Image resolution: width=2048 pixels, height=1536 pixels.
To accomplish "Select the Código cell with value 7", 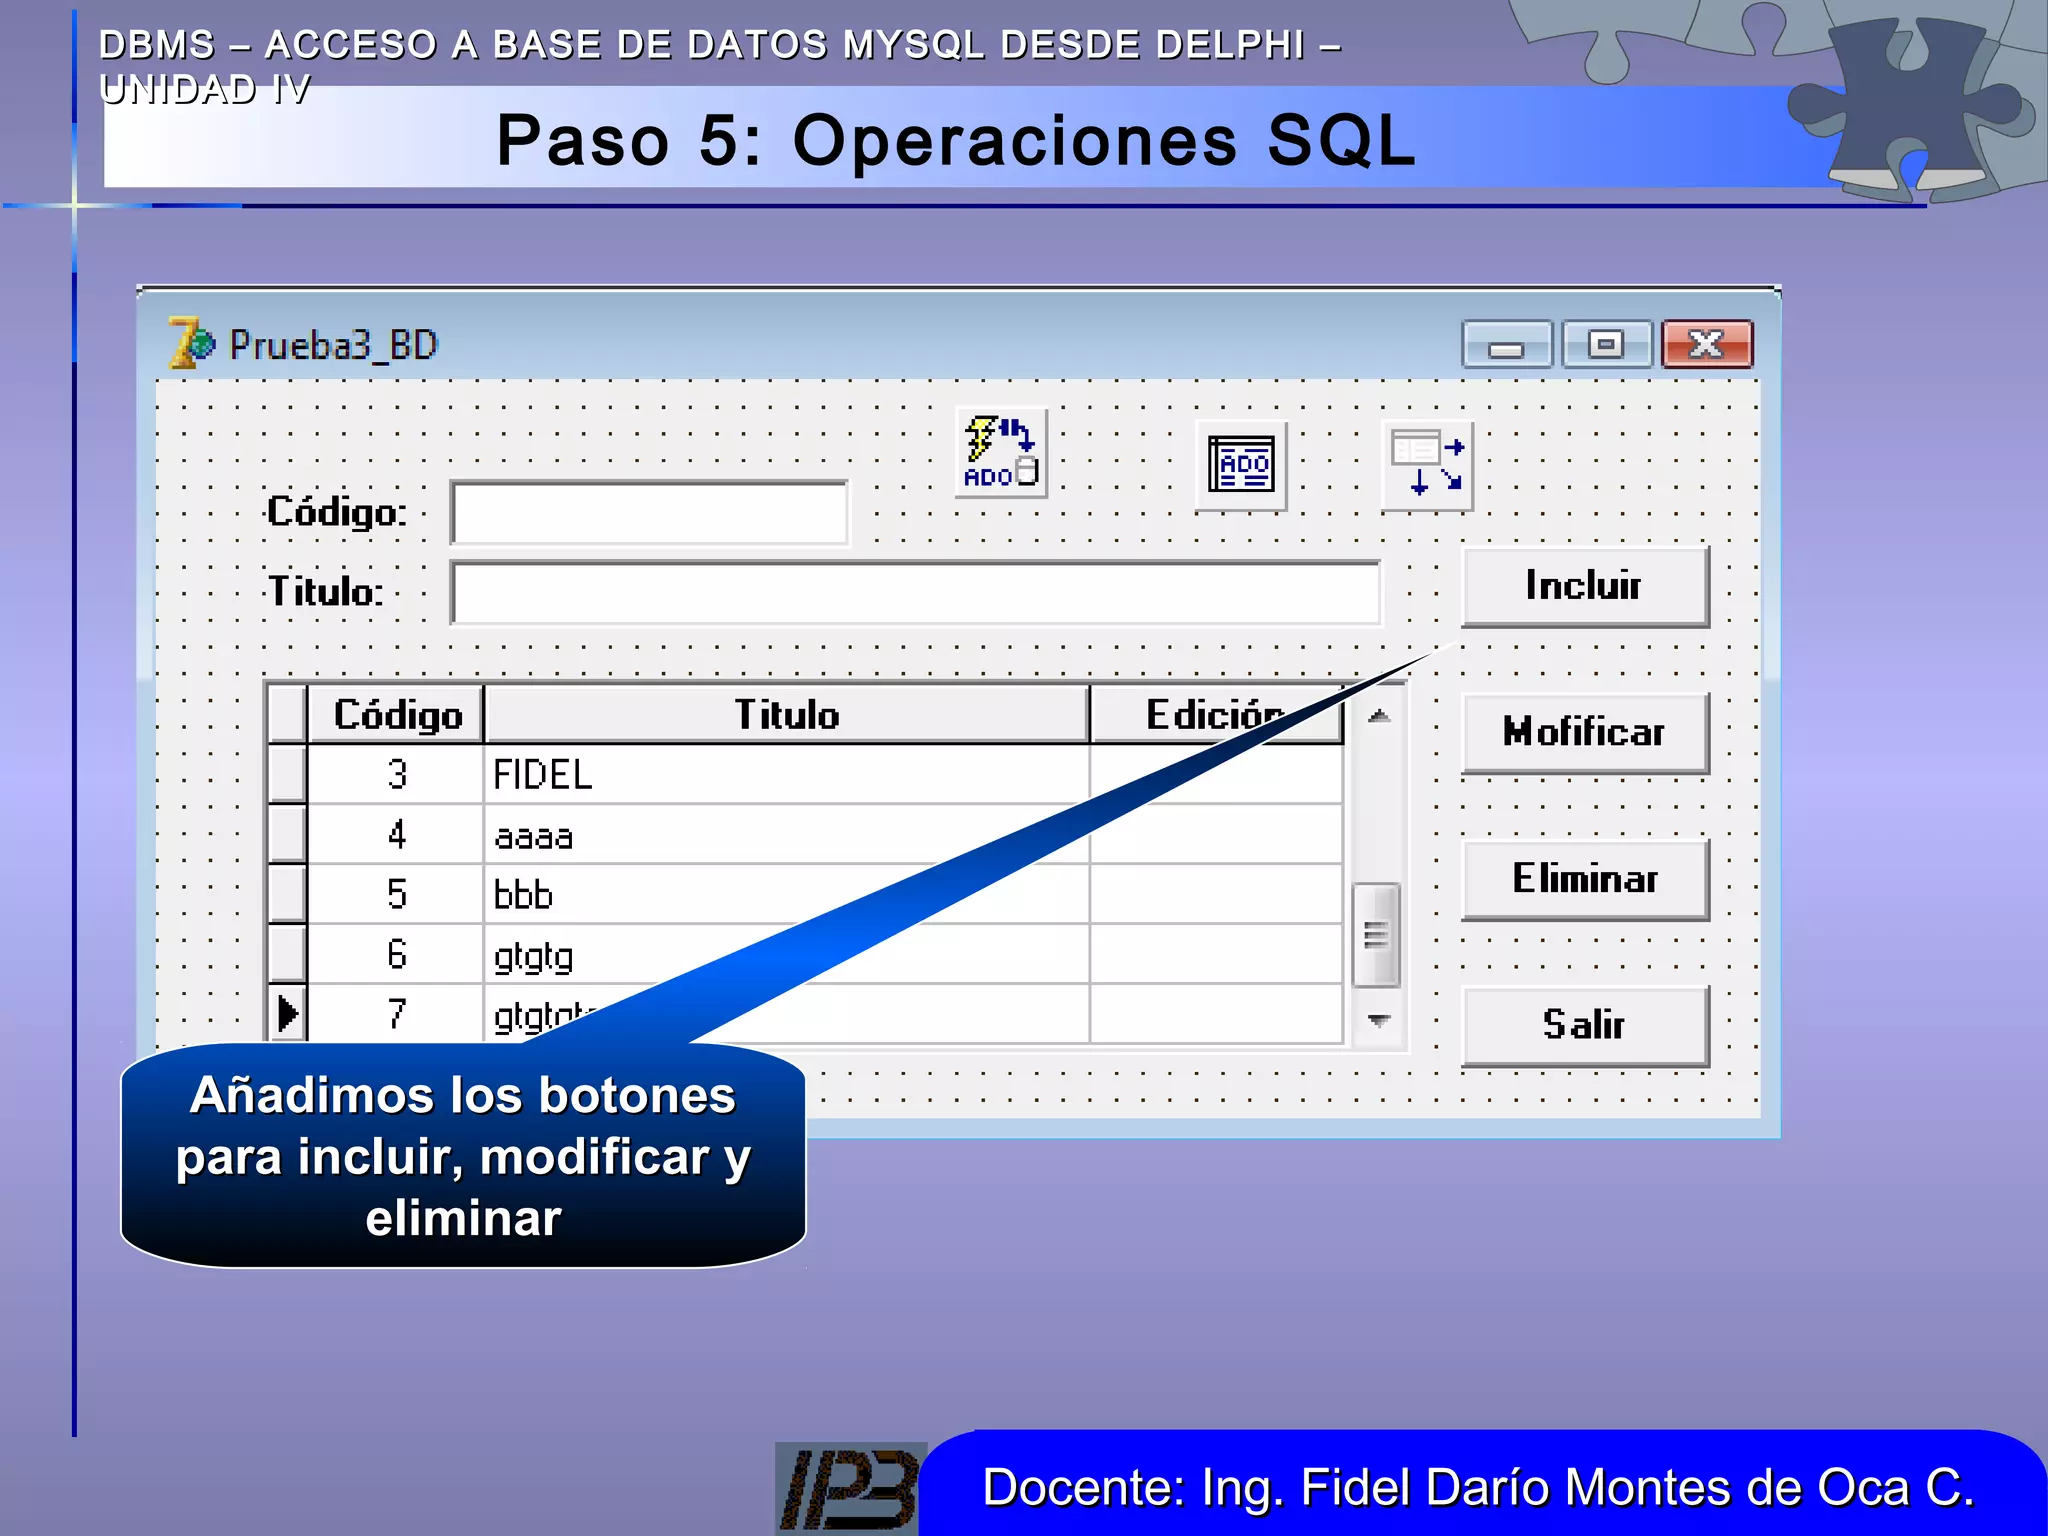I will coord(397,1014).
